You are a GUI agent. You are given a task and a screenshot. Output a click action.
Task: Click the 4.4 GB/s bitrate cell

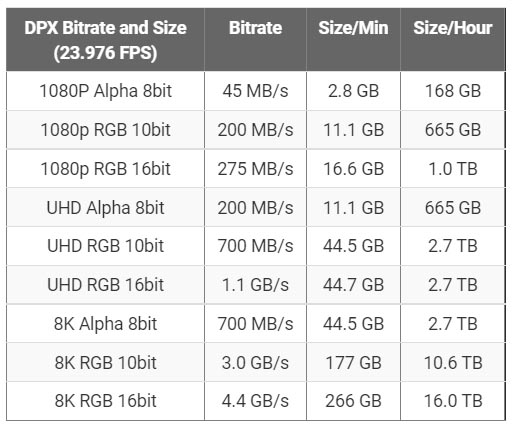(x=255, y=401)
